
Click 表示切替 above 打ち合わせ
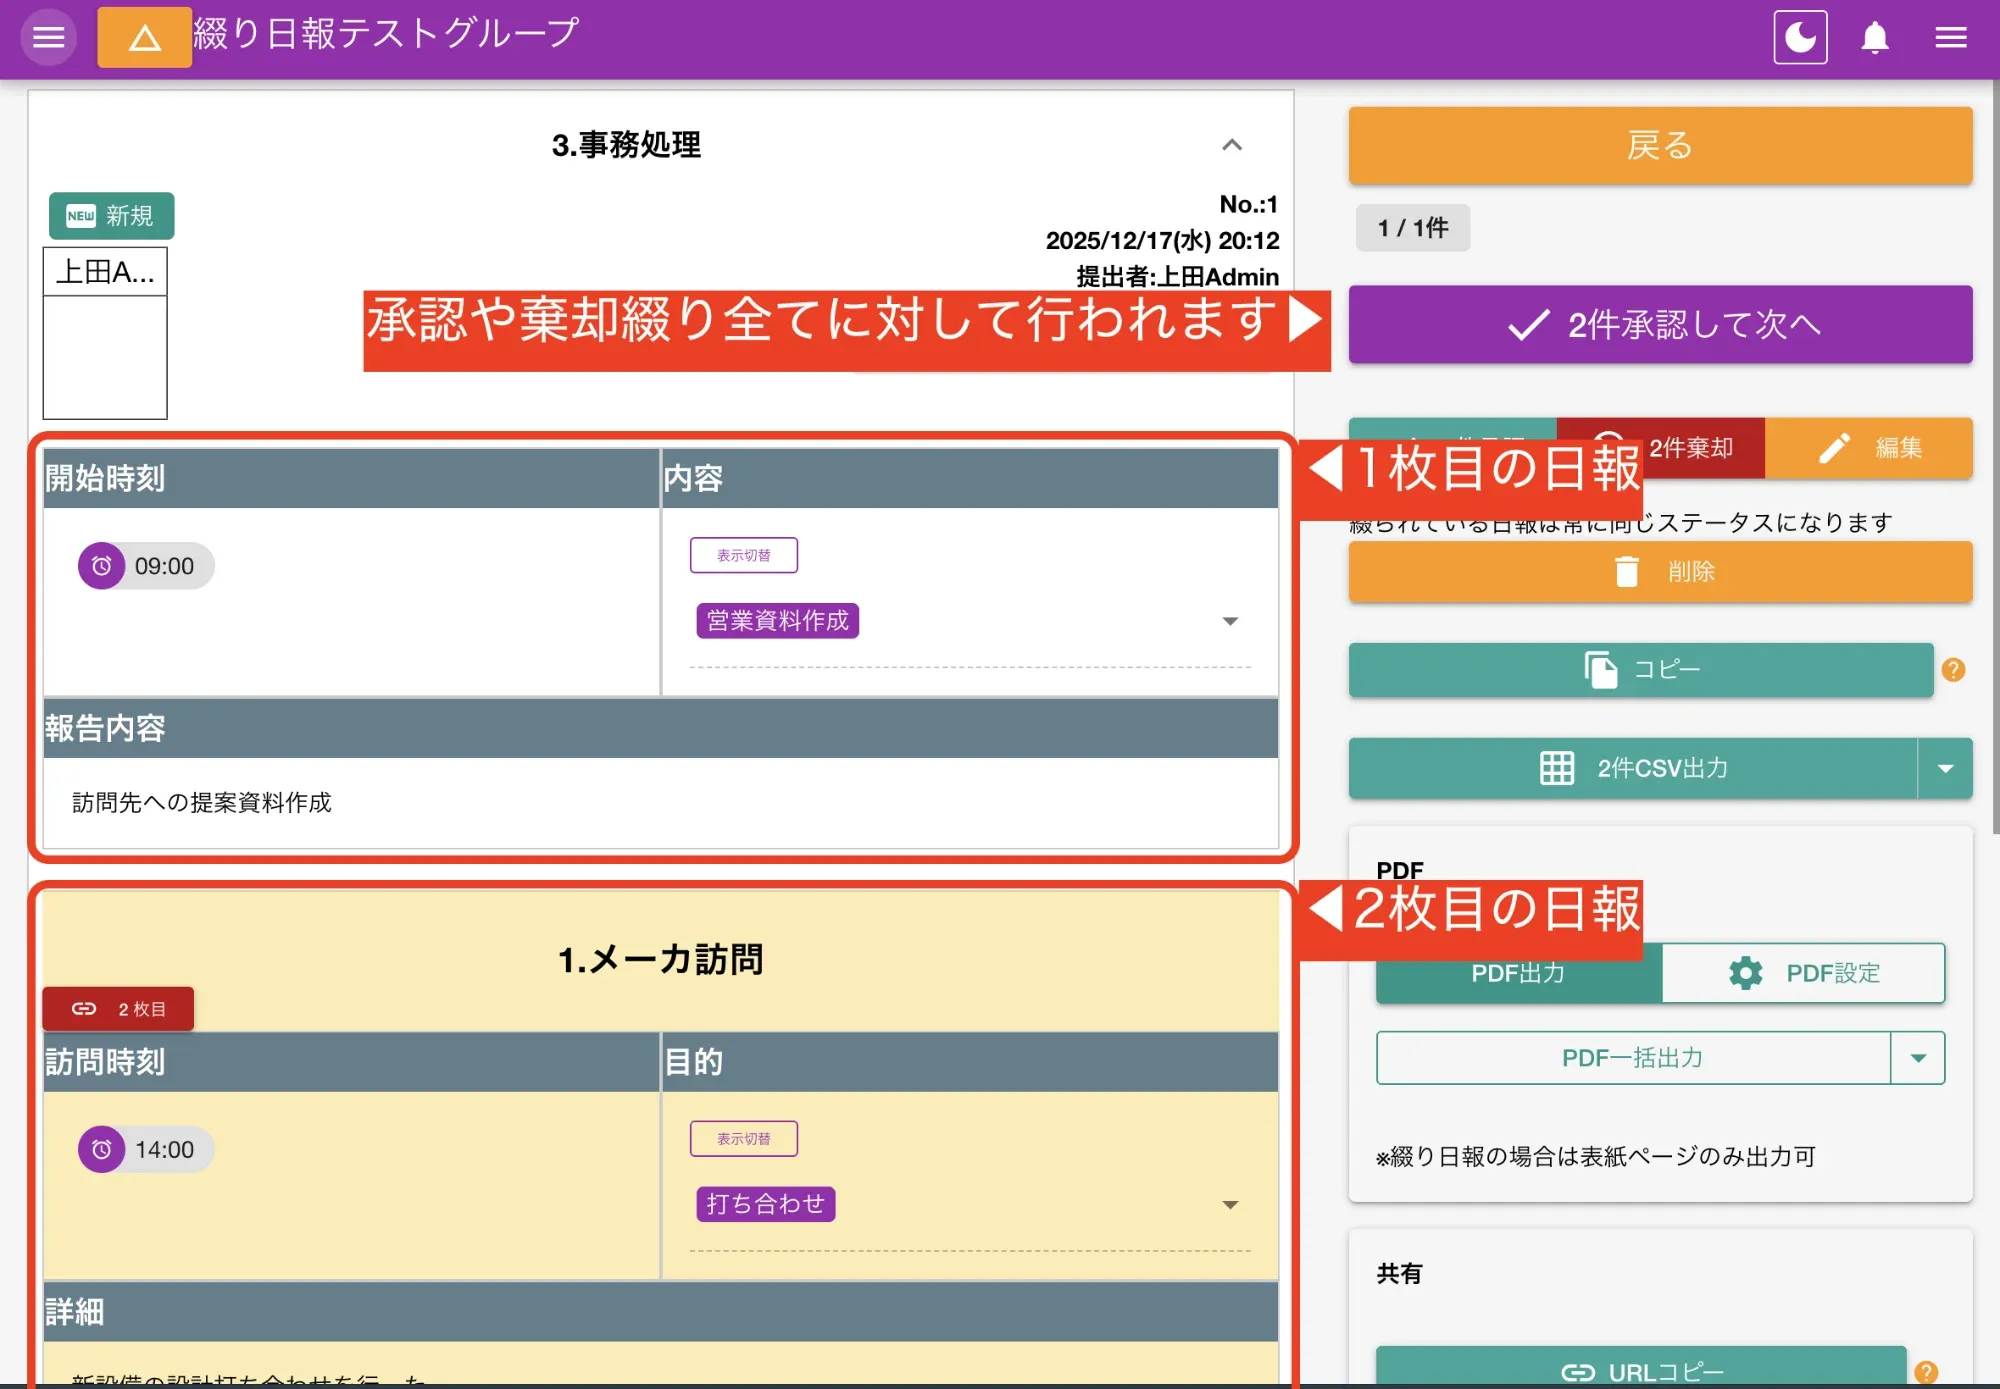point(743,1138)
